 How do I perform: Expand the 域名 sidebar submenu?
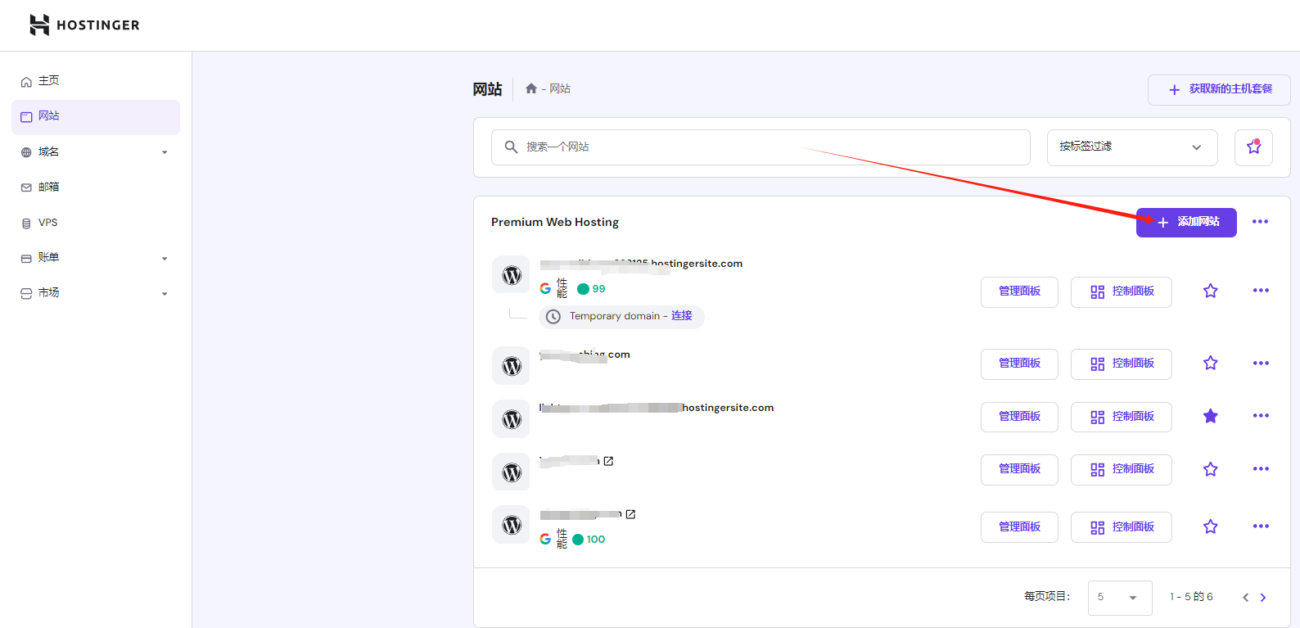pos(164,152)
